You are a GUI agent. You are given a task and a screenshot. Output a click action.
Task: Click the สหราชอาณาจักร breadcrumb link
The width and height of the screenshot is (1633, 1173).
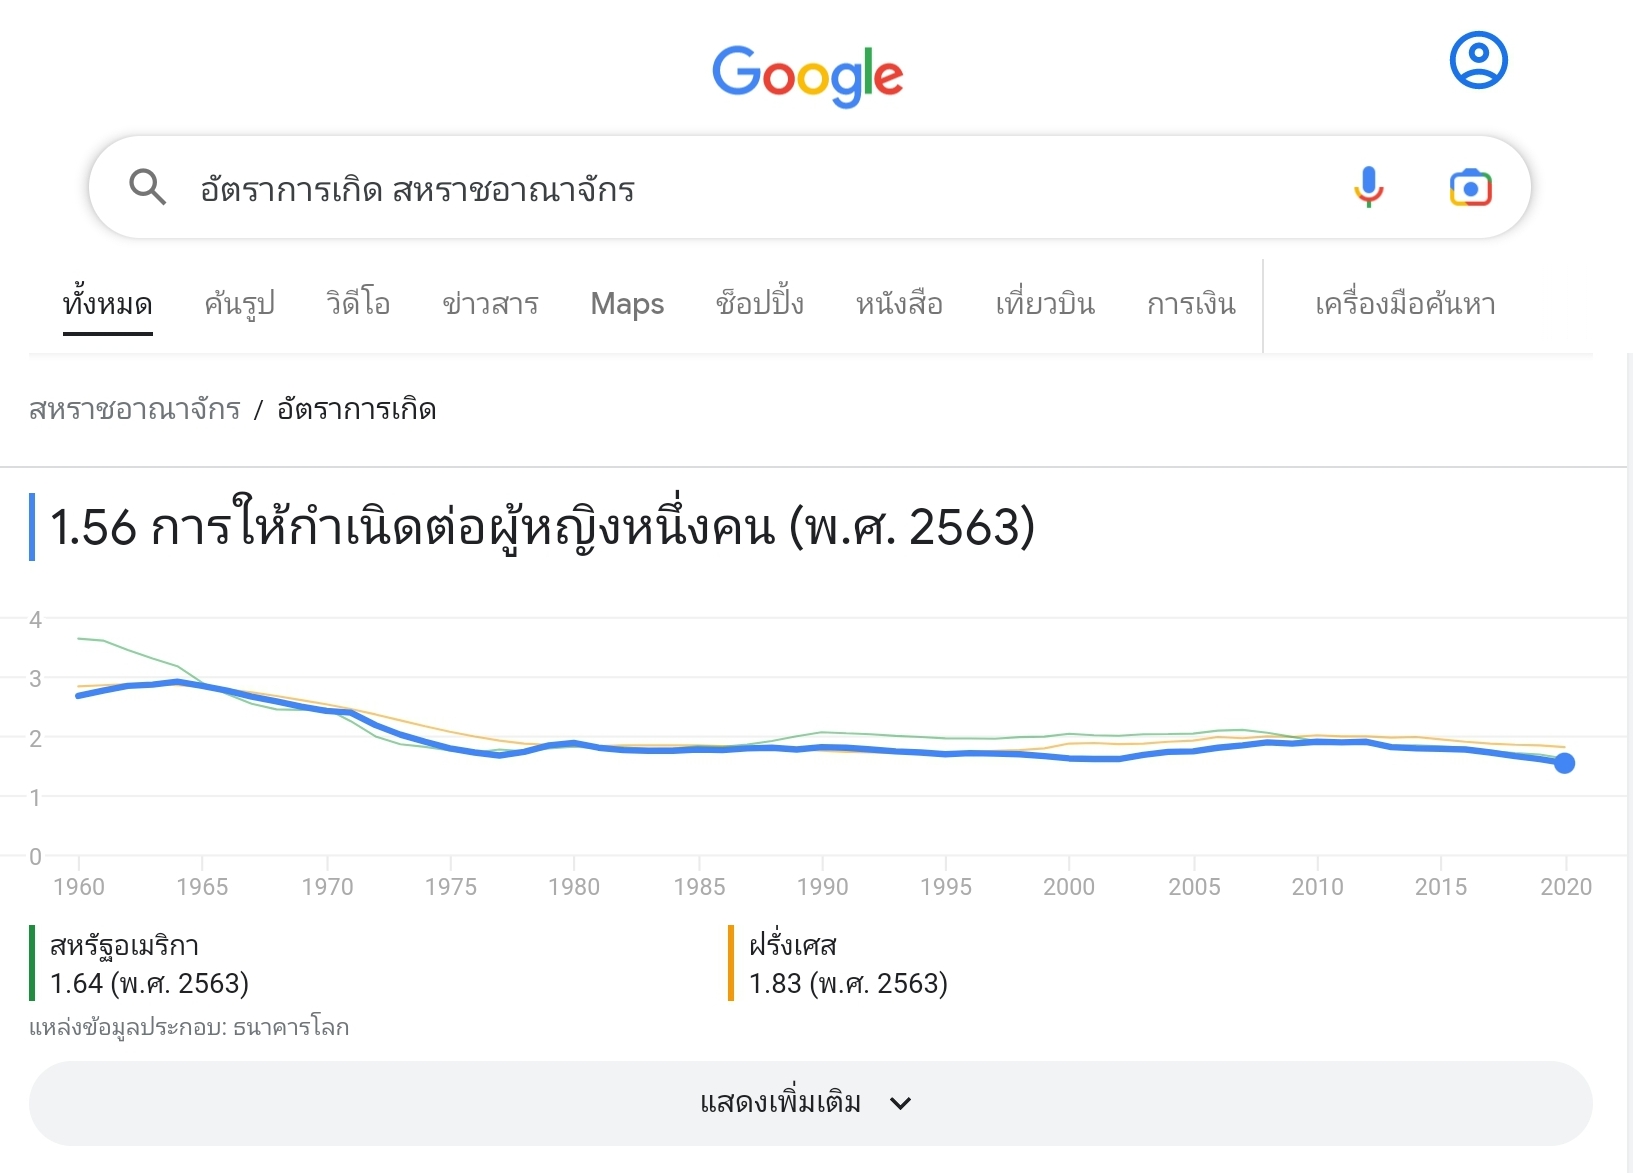(135, 409)
